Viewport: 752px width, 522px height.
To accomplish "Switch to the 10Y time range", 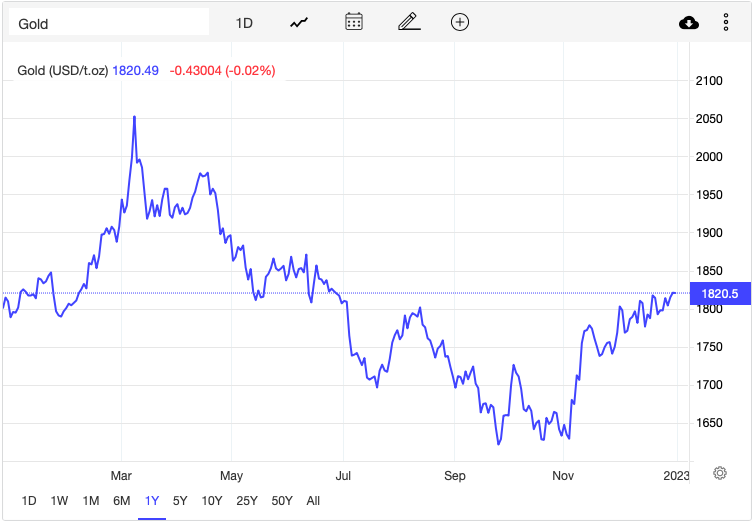I will tap(212, 501).
